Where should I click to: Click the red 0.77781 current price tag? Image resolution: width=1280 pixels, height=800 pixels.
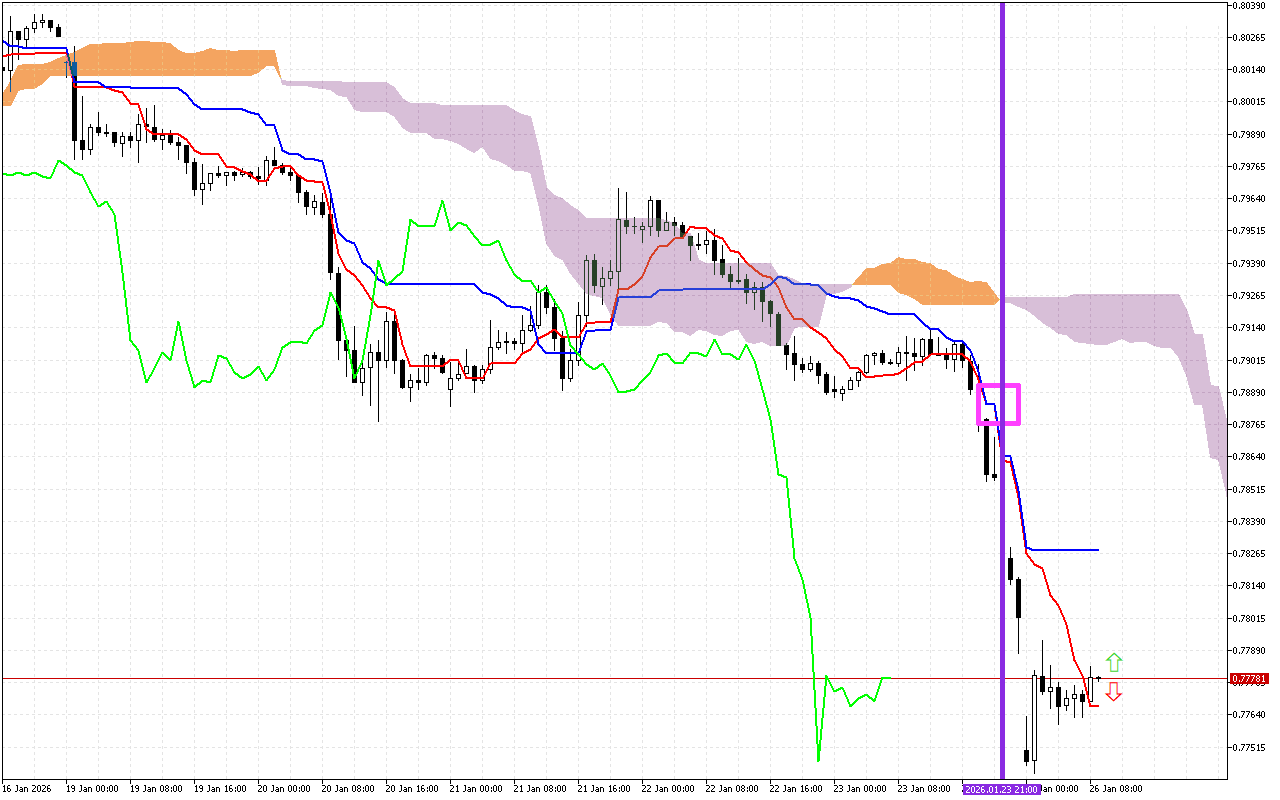pyautogui.click(x=1250, y=678)
